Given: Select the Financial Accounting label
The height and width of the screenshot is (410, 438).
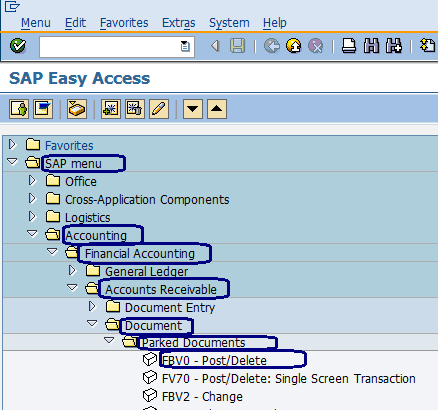Looking at the screenshot, I should pos(140,254).
